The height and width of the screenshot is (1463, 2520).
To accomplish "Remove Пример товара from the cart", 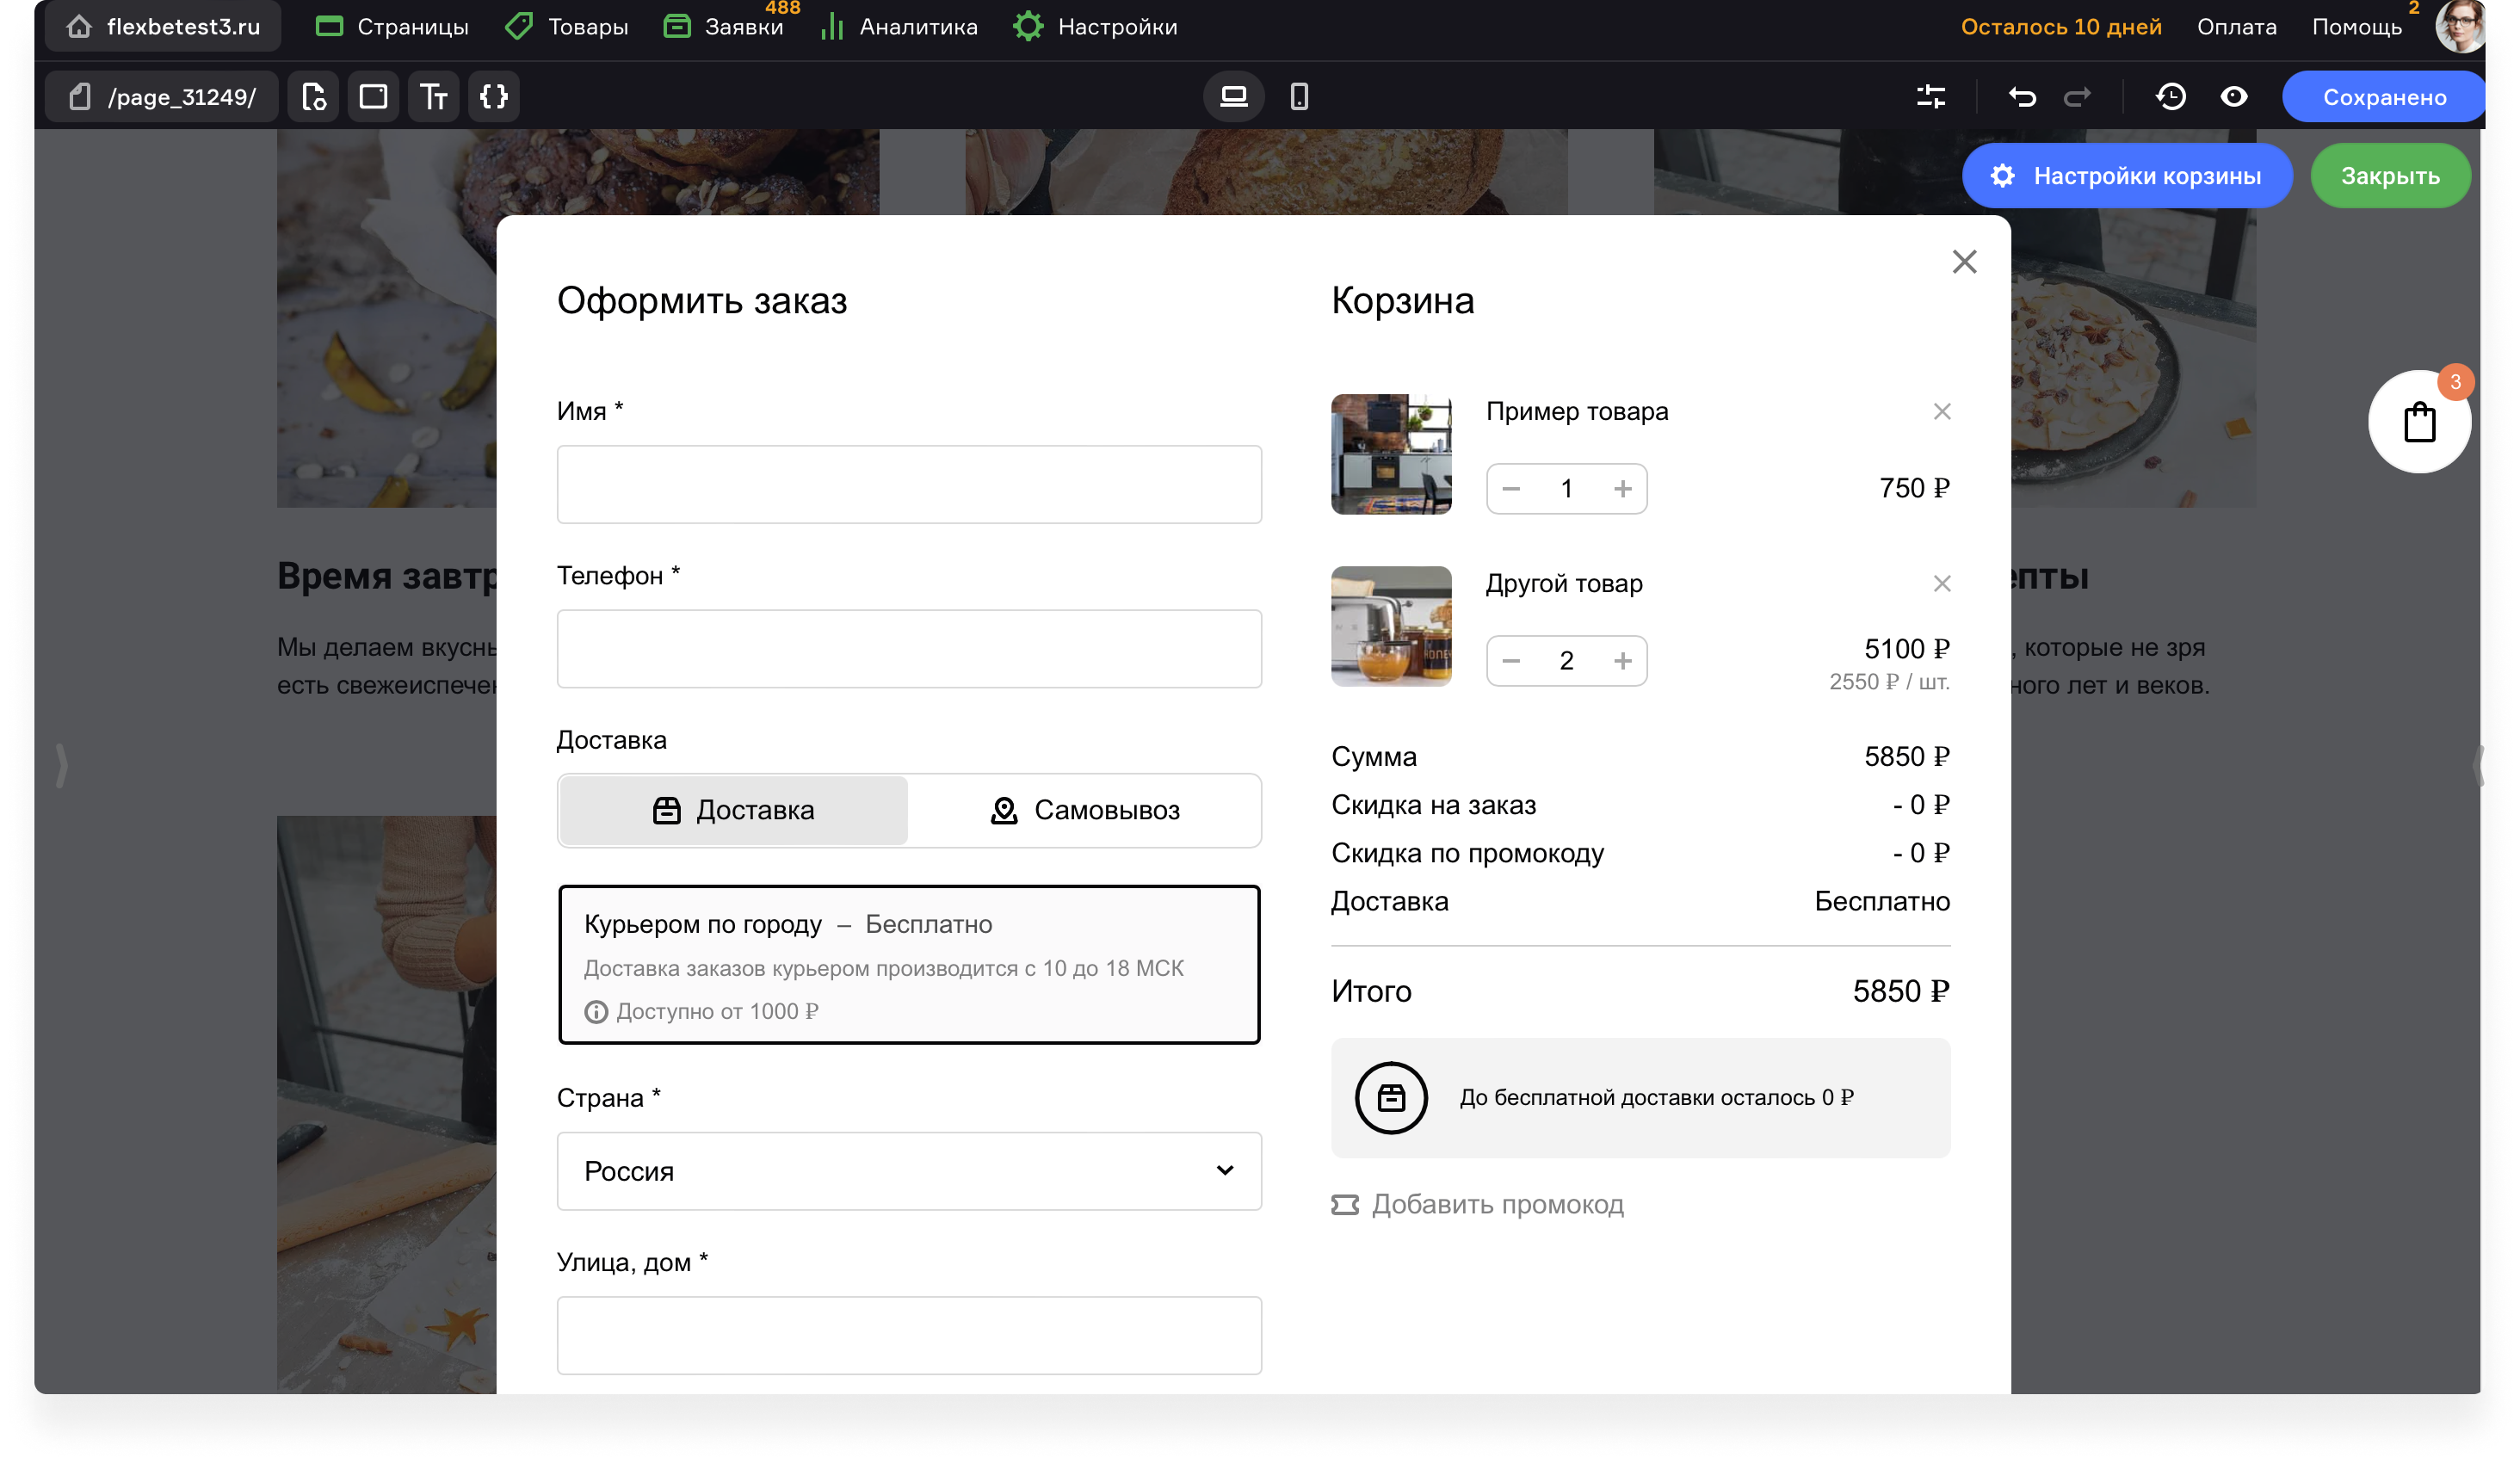I will tap(1942, 412).
